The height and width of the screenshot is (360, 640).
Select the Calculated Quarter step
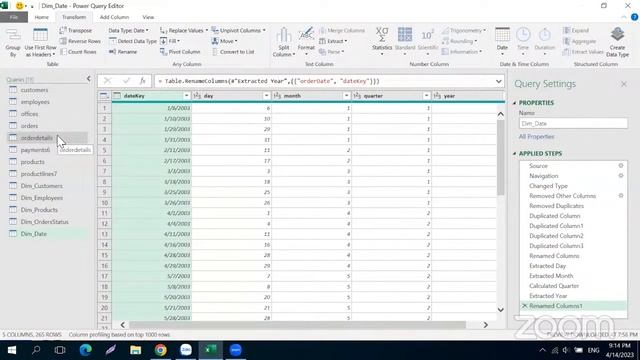pyautogui.click(x=553, y=286)
